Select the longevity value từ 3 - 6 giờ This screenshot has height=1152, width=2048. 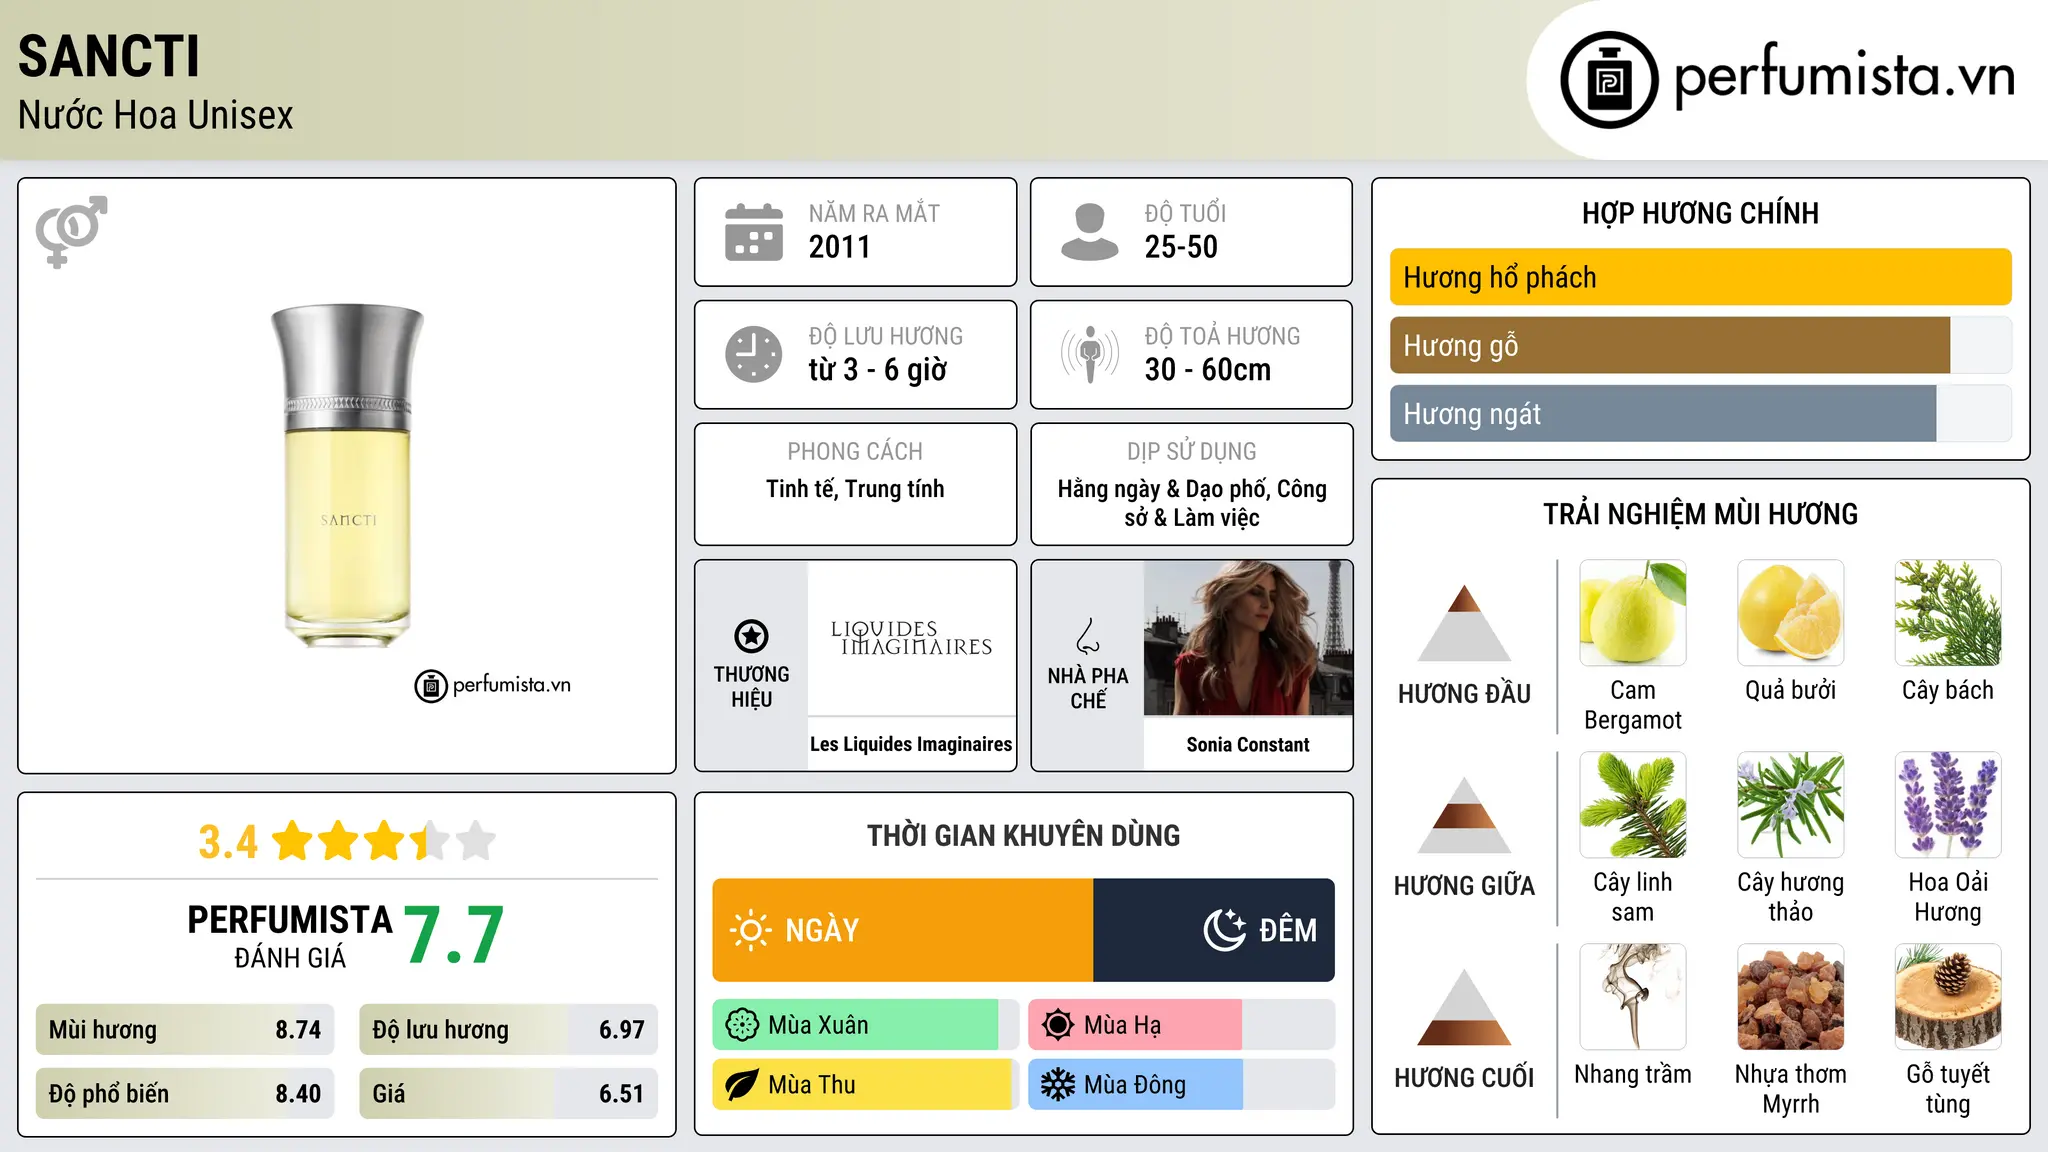pyautogui.click(x=878, y=370)
